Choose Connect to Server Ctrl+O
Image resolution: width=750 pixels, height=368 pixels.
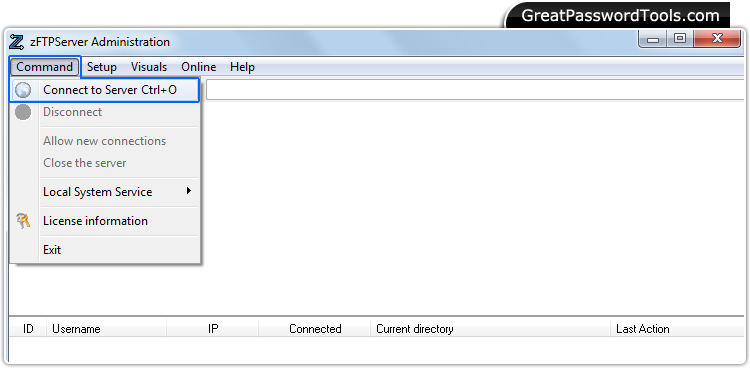point(104,90)
